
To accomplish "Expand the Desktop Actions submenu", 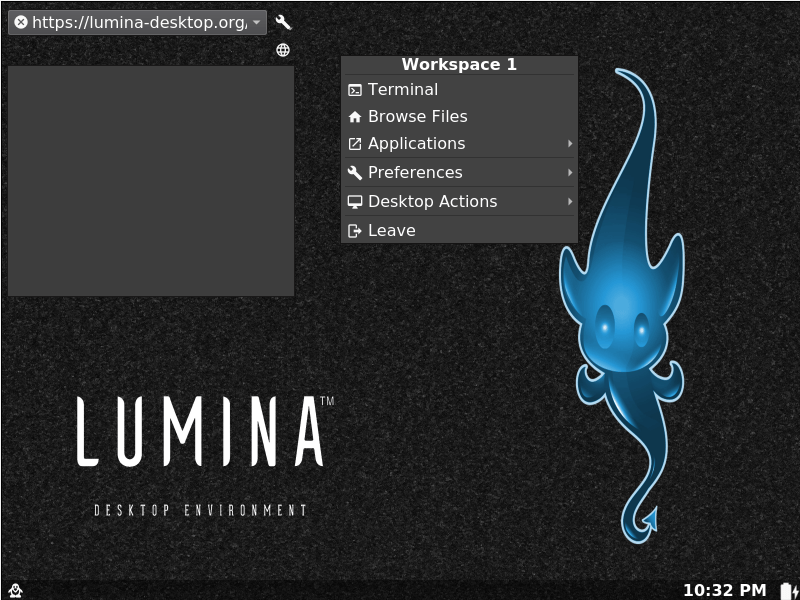I will pyautogui.click(x=459, y=202).
